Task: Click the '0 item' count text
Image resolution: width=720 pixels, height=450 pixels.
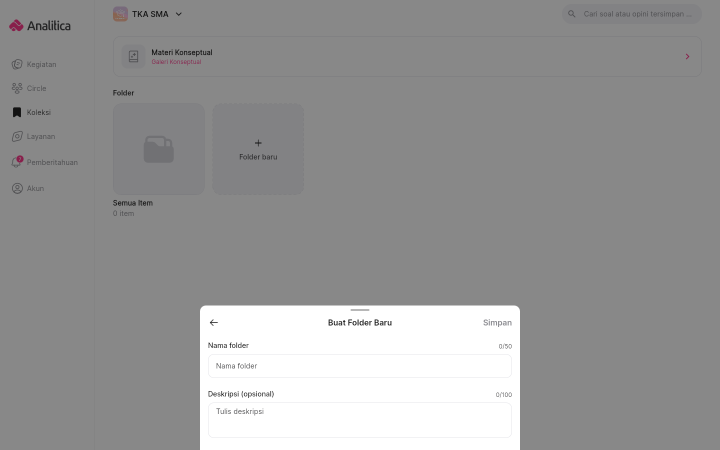Action: (124, 214)
